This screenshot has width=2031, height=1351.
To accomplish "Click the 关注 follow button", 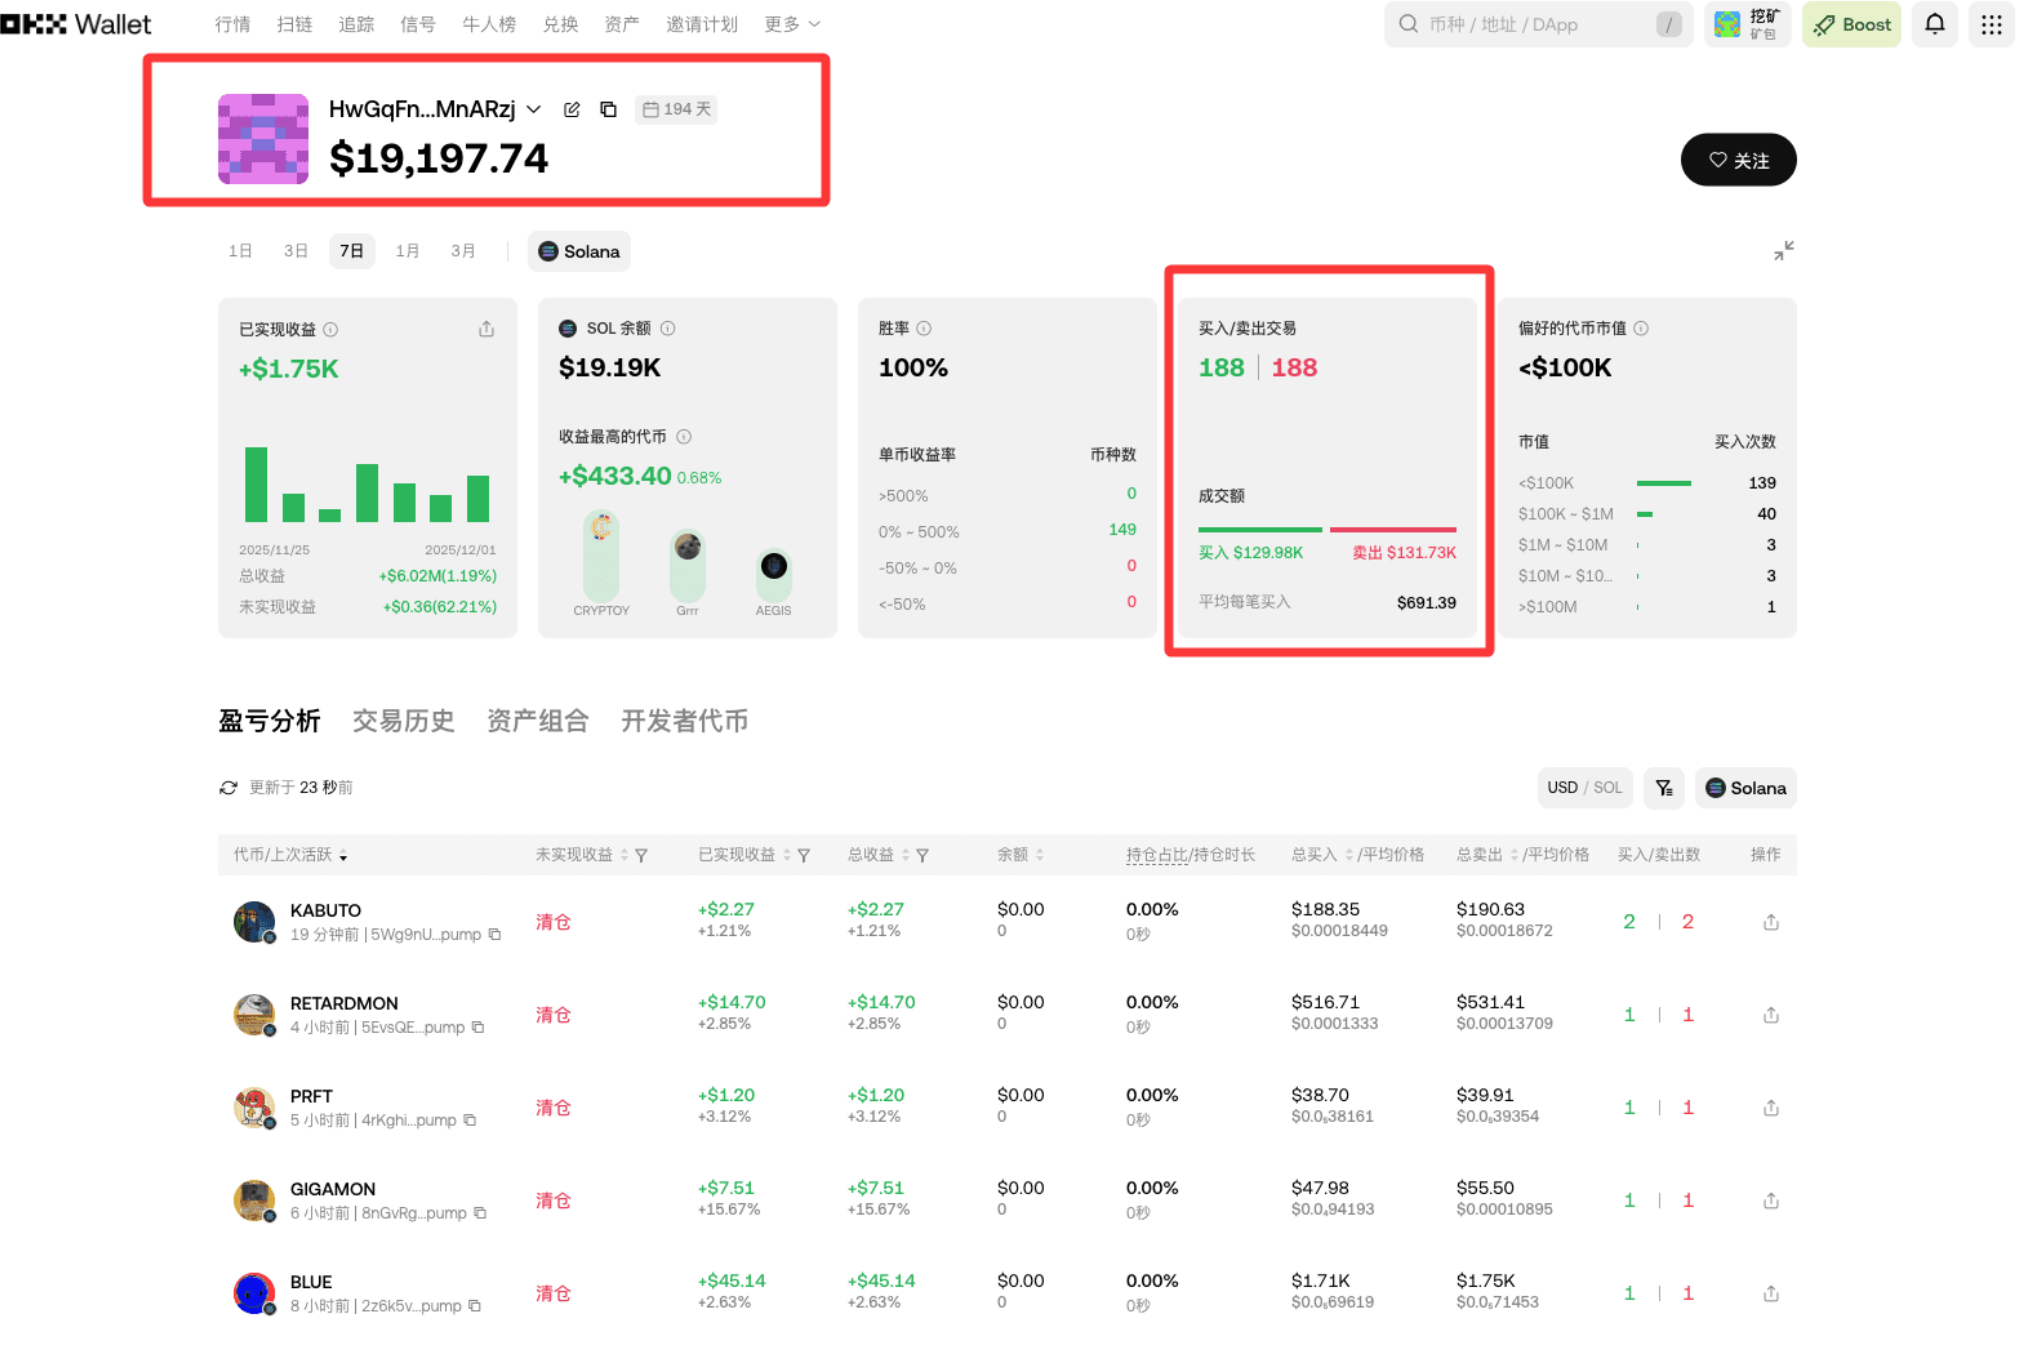I will coord(1738,160).
